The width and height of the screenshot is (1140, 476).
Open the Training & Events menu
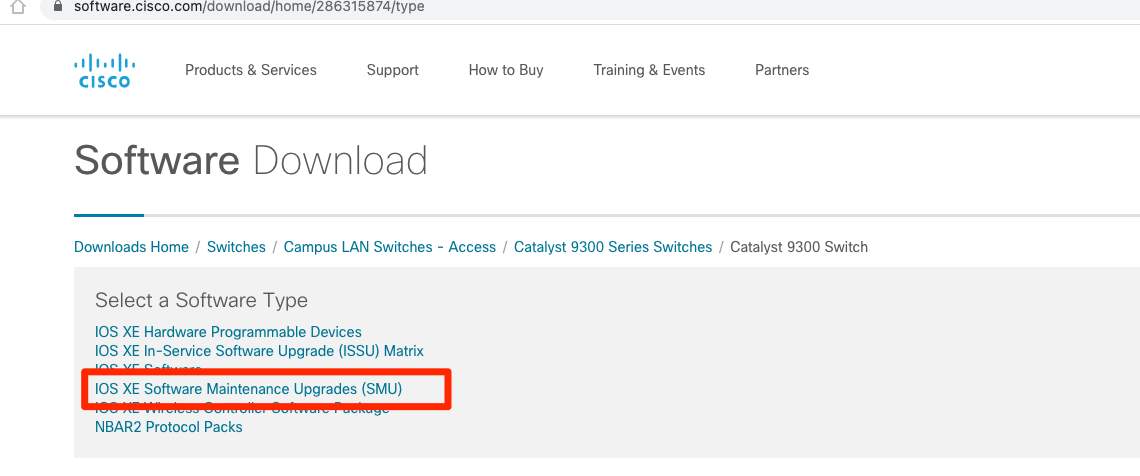pos(649,70)
